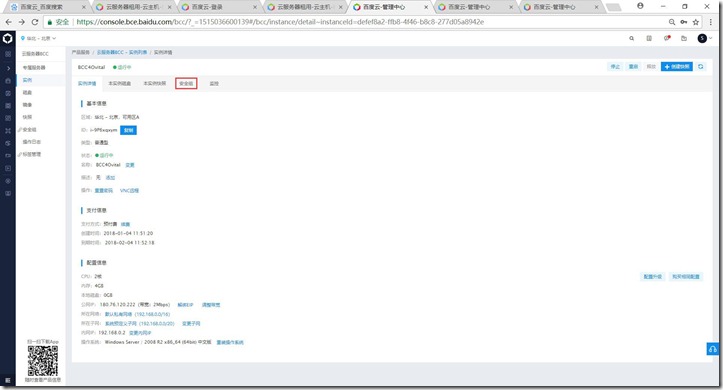Click the Baidu Cloud hexagon logo
This screenshot has width=723, height=390.
pyautogui.click(x=7, y=38)
